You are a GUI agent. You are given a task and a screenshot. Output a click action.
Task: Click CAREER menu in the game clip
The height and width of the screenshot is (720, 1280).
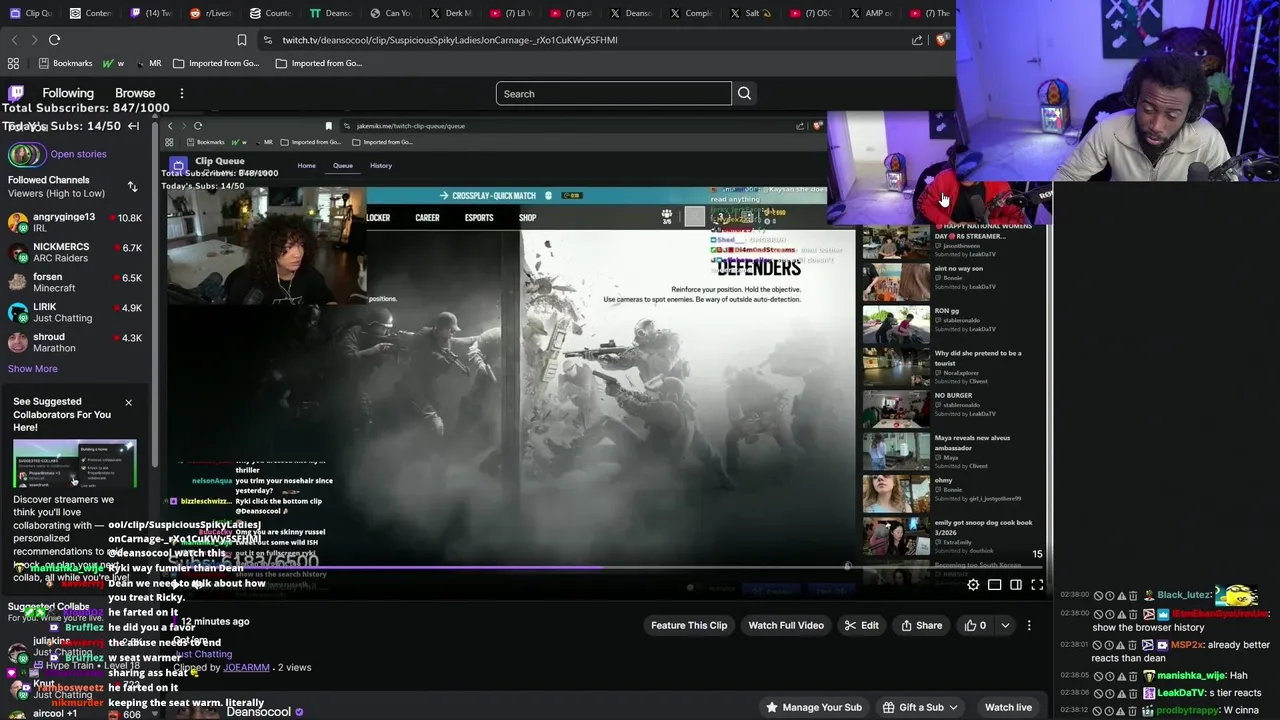coord(427,218)
